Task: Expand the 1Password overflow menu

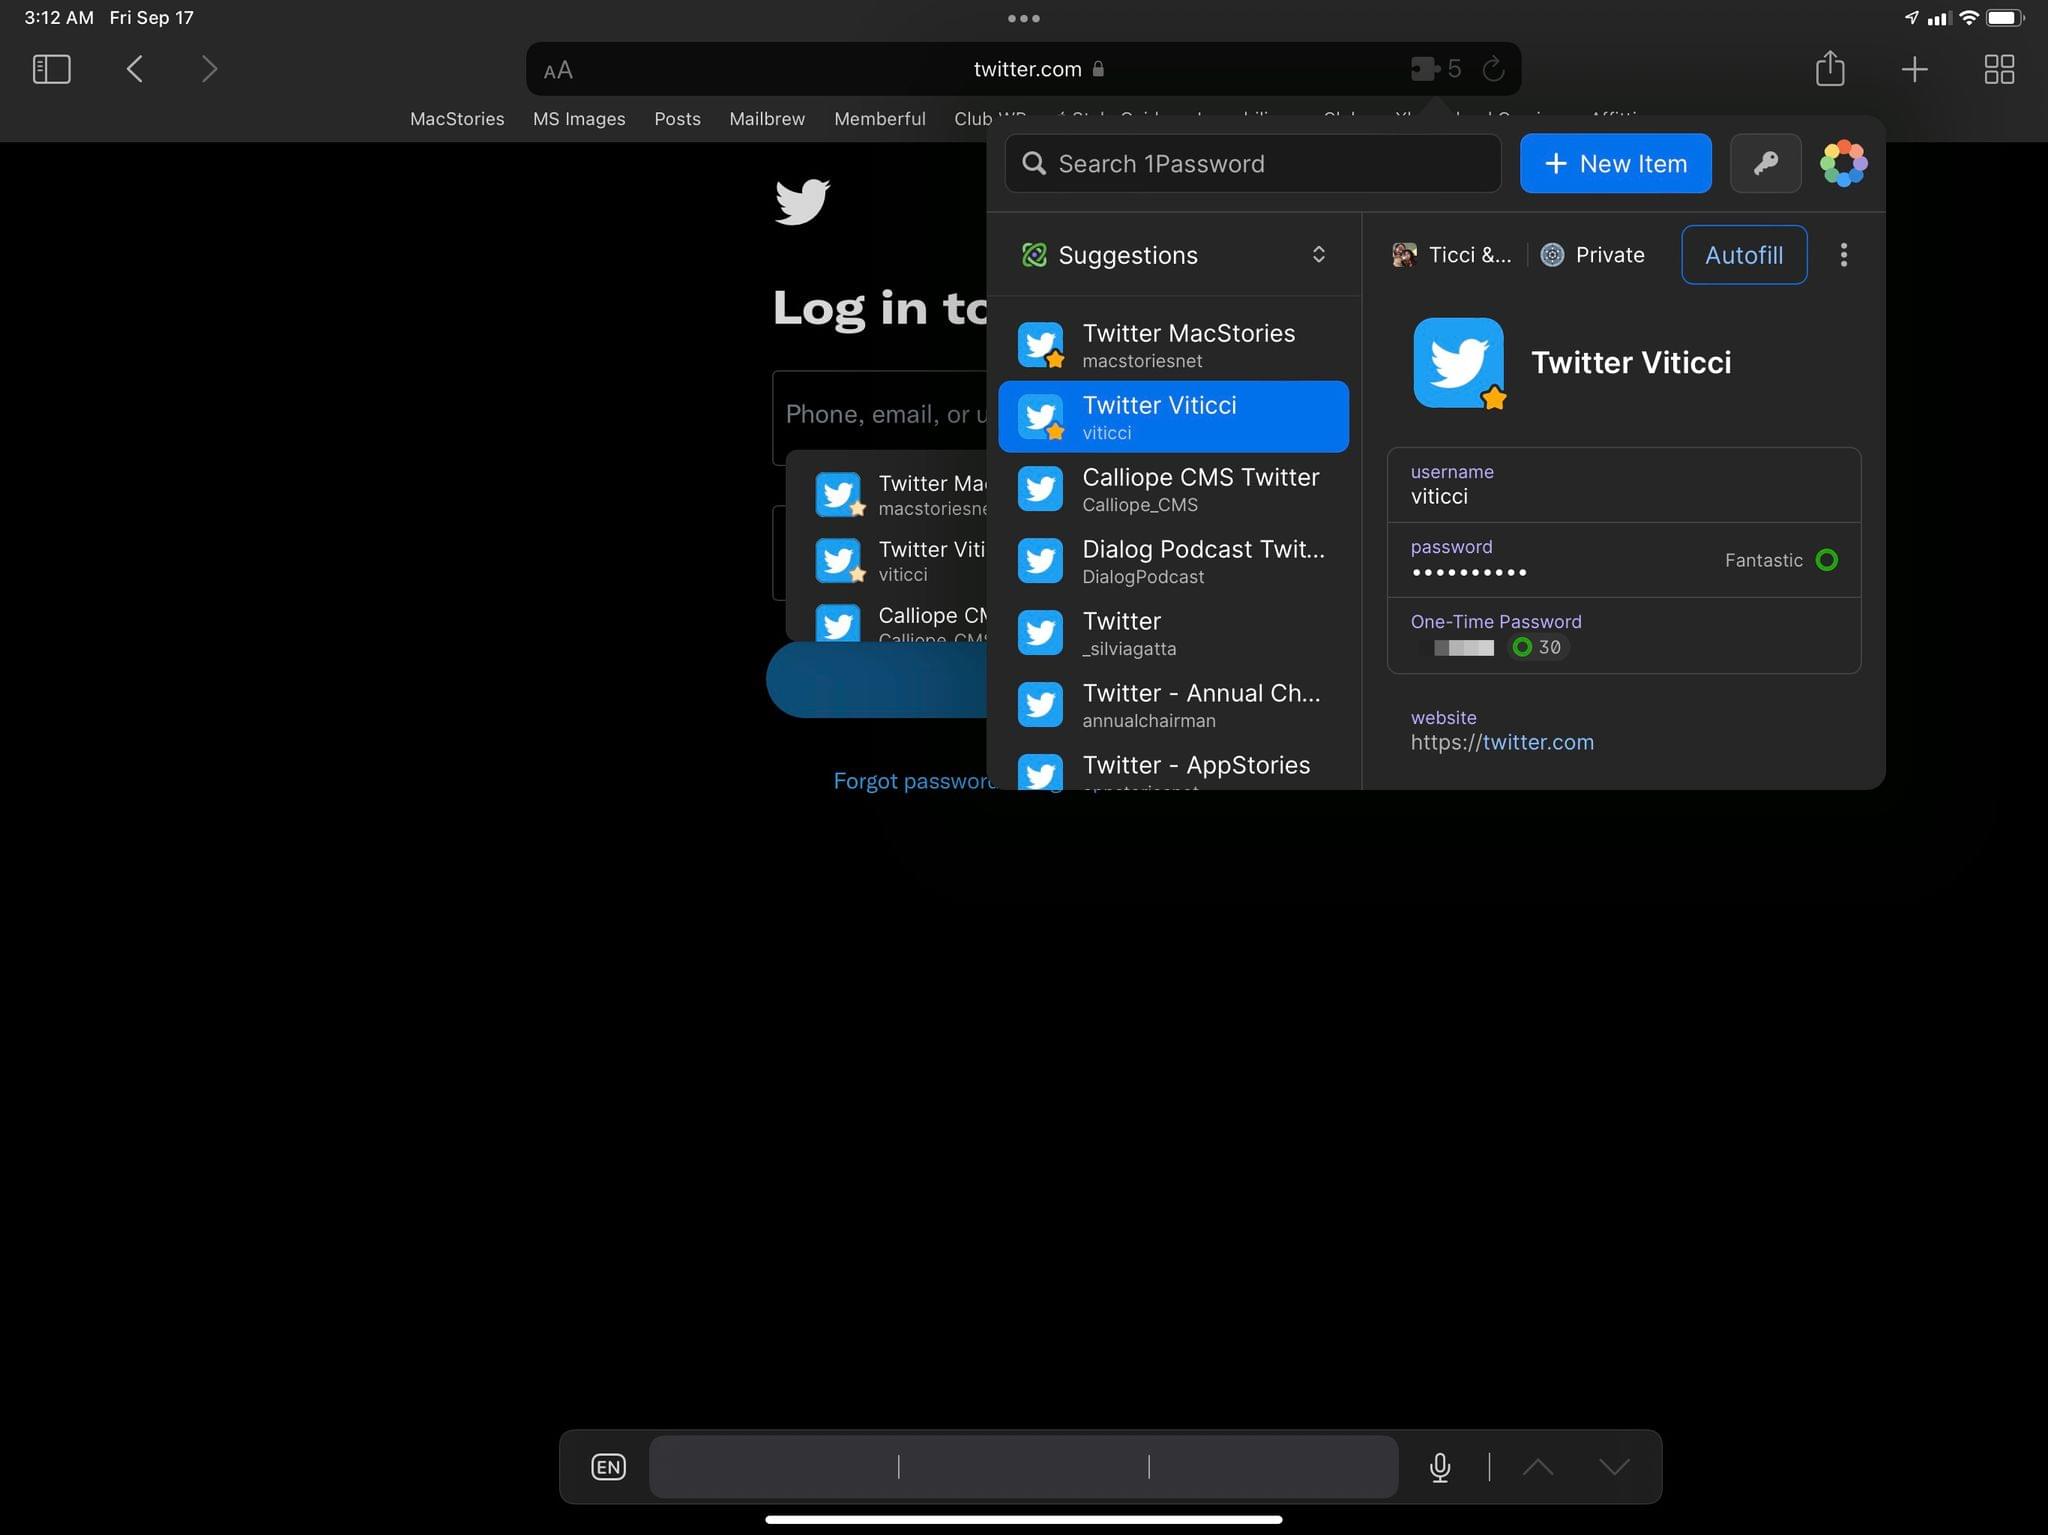Action: (1845, 255)
